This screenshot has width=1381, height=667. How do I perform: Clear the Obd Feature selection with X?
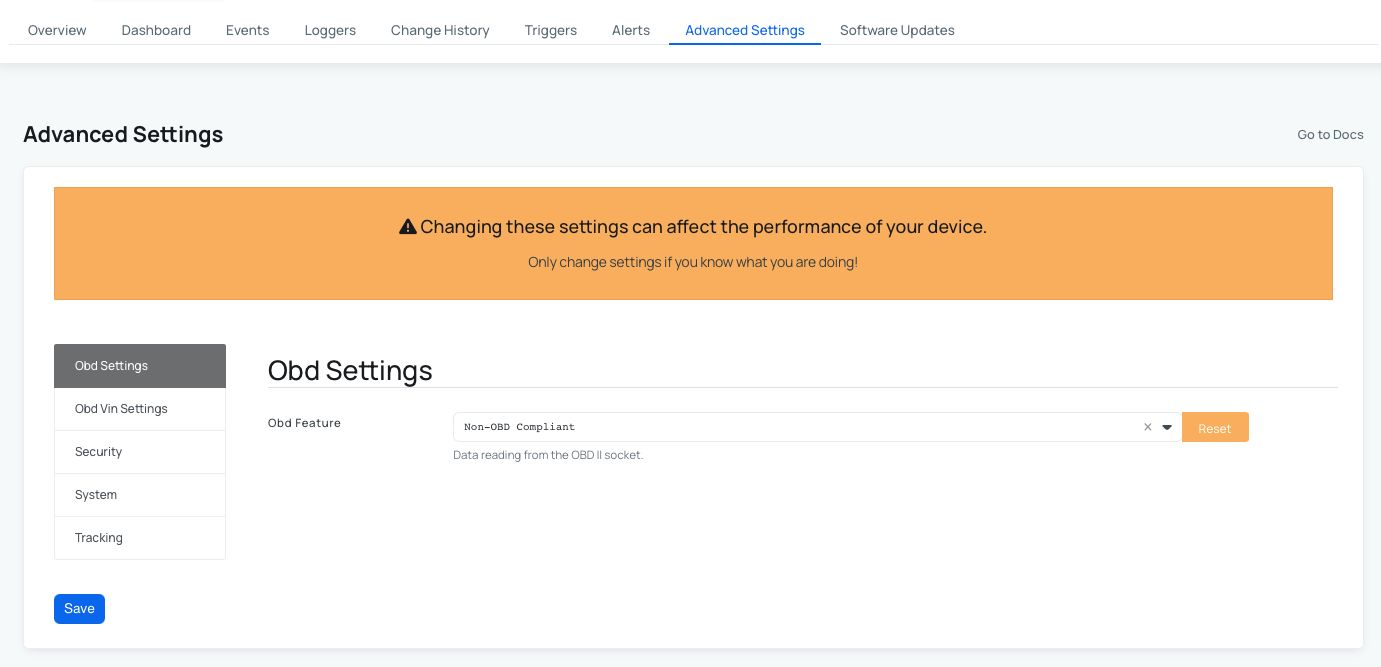pyautogui.click(x=1148, y=427)
